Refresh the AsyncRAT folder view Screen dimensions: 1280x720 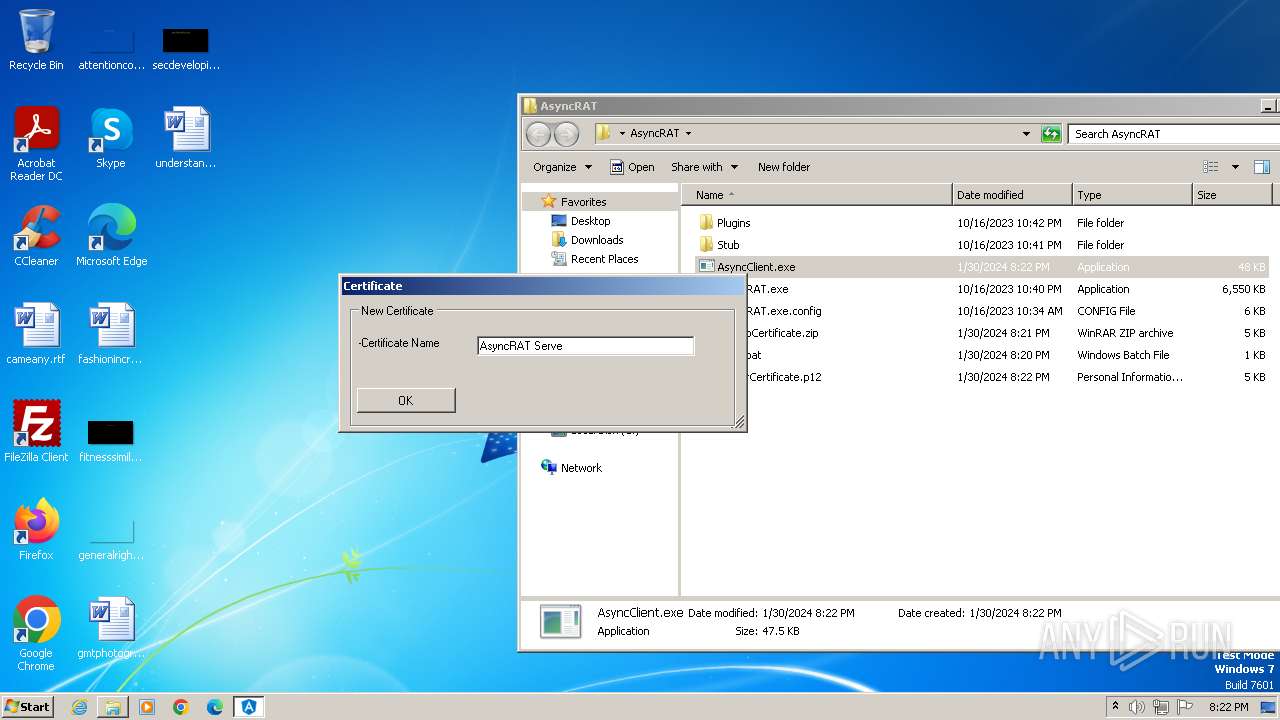tap(1051, 133)
